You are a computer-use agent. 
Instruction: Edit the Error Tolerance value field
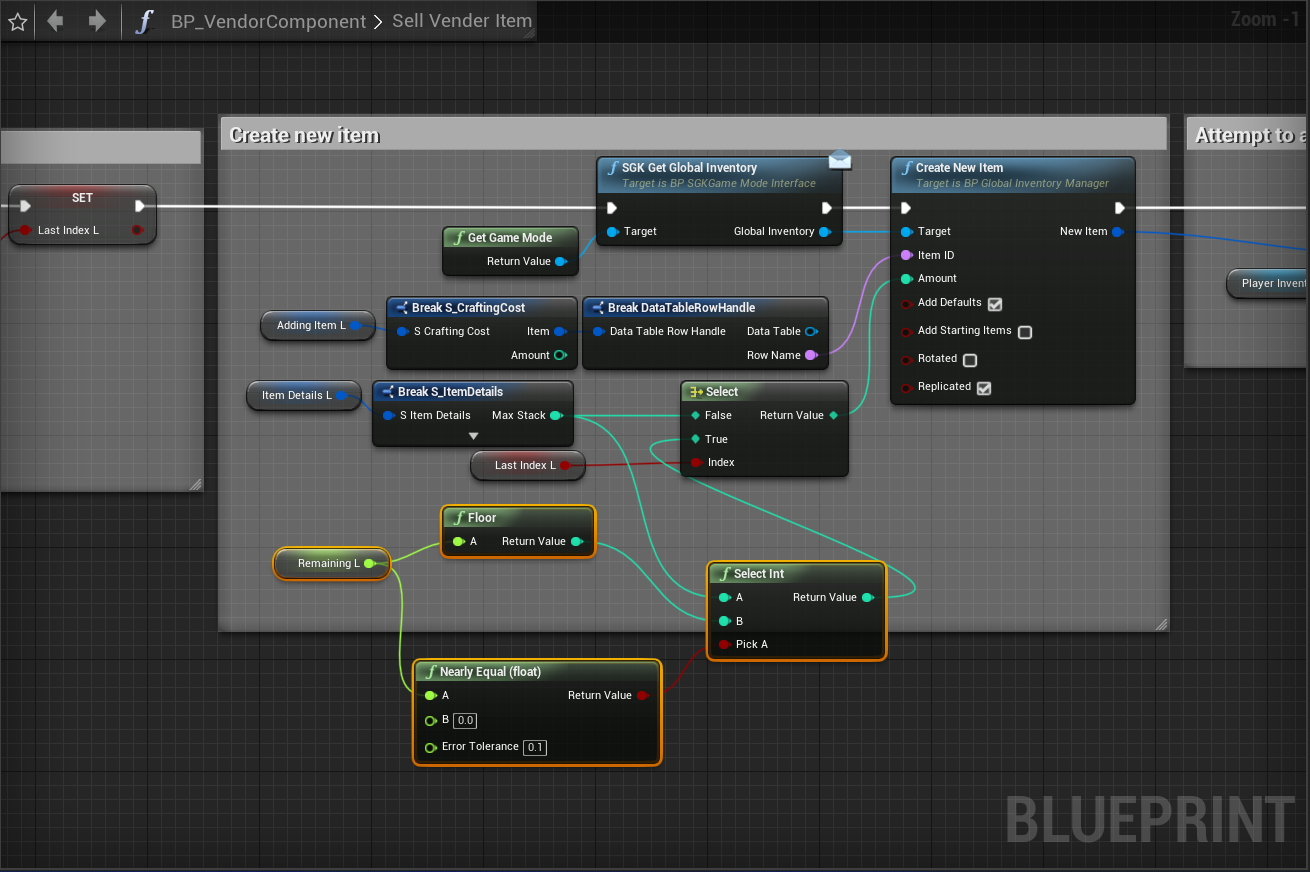[x=535, y=747]
